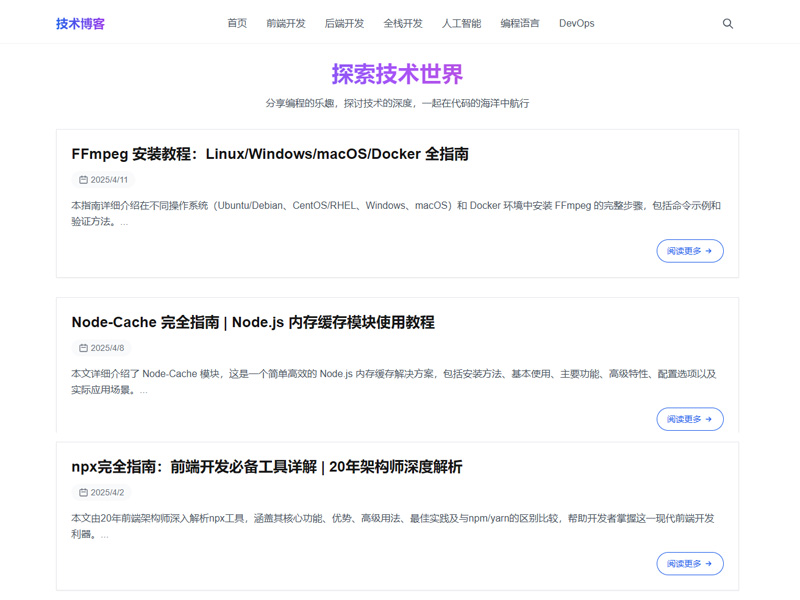Switch to 编程语言 section
This screenshot has height=600, width=800.
tap(520, 23)
